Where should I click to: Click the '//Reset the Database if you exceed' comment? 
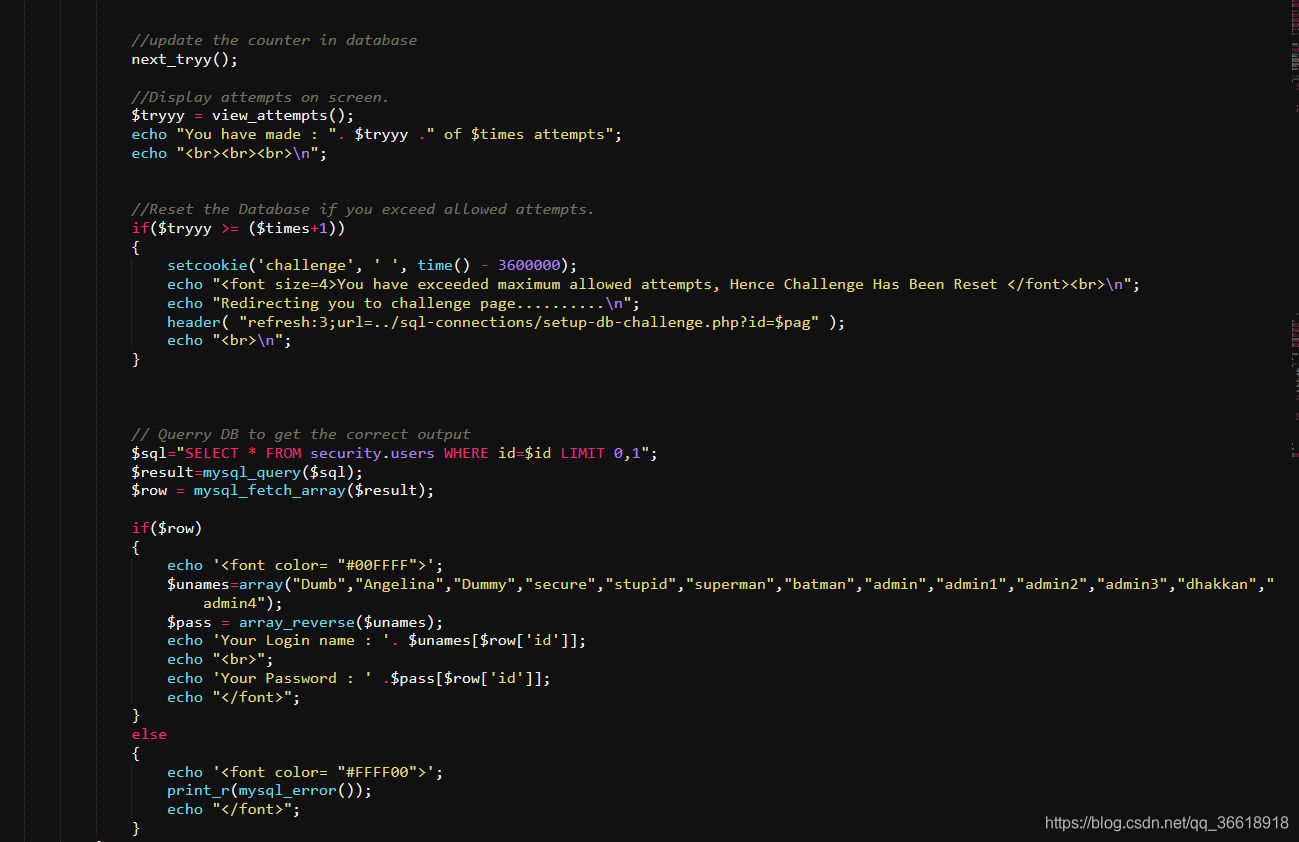click(x=363, y=209)
